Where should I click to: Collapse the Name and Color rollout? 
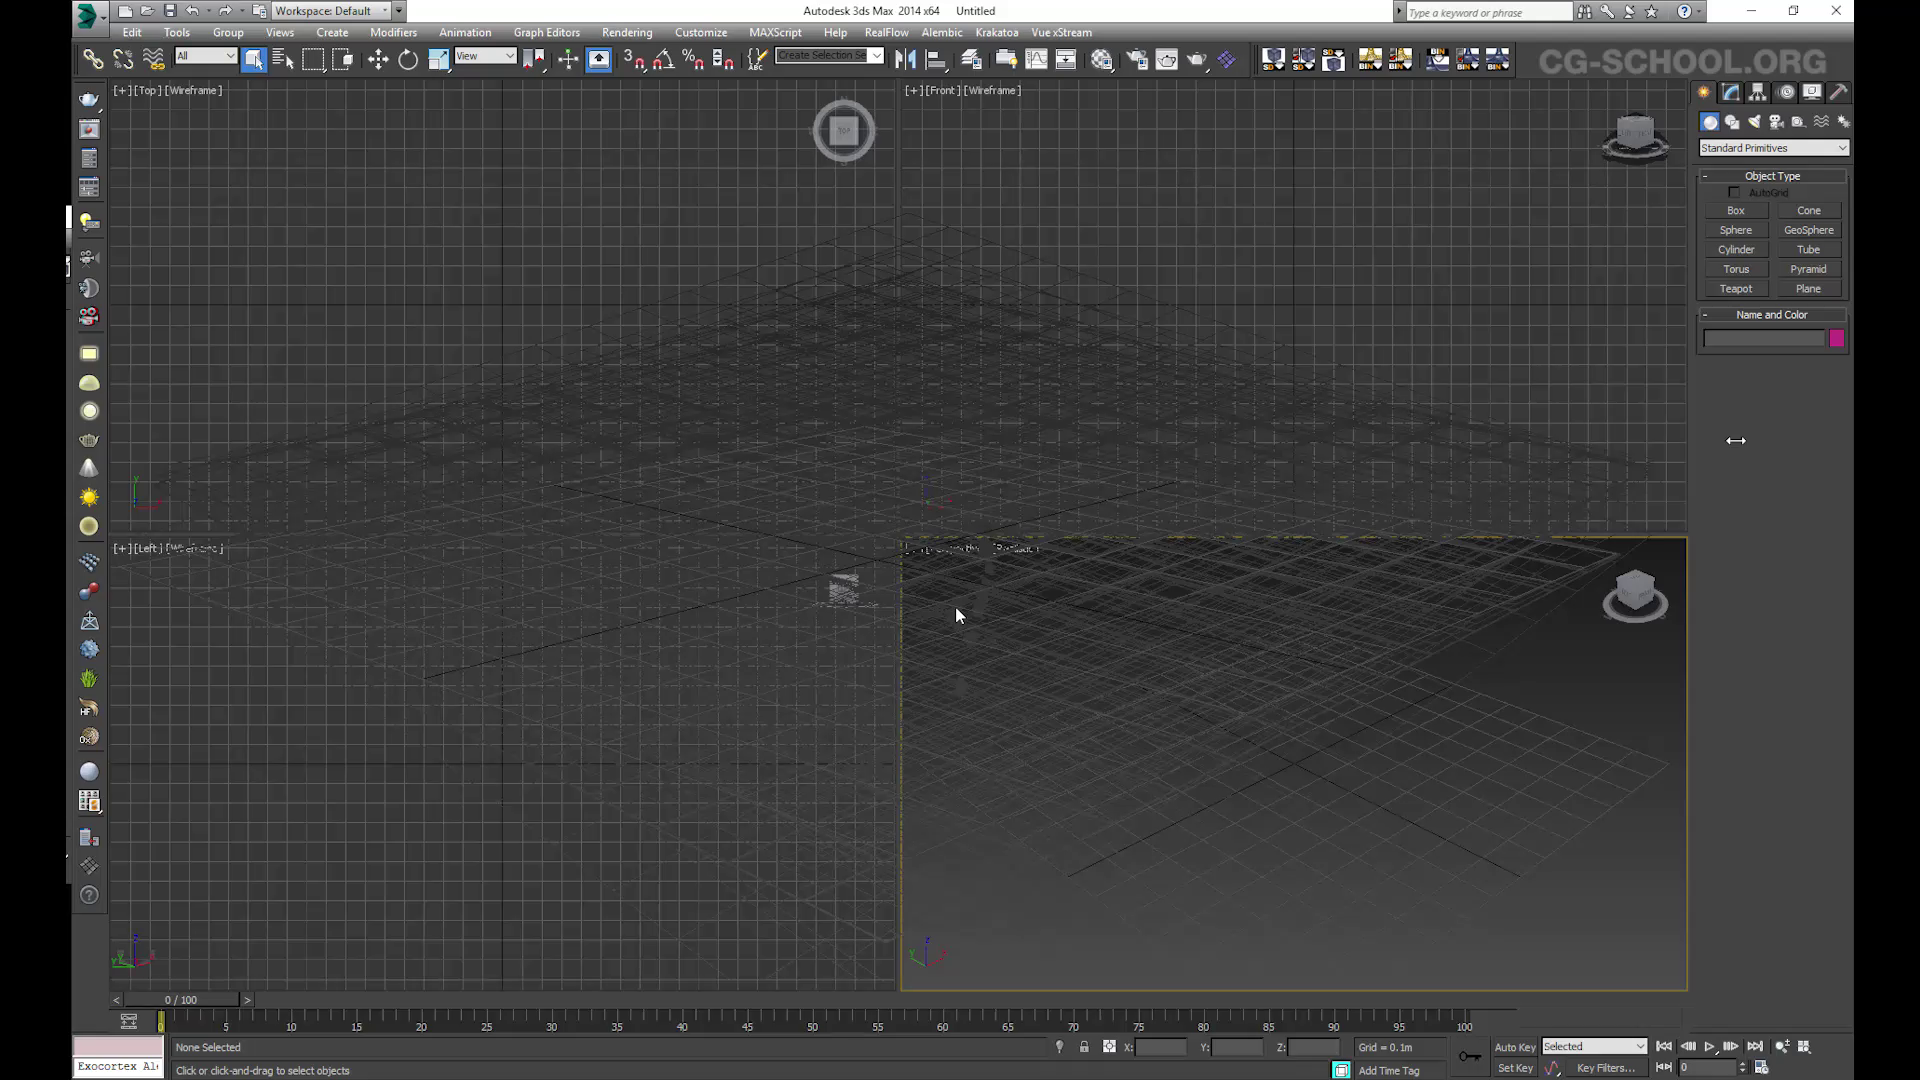pos(1772,315)
